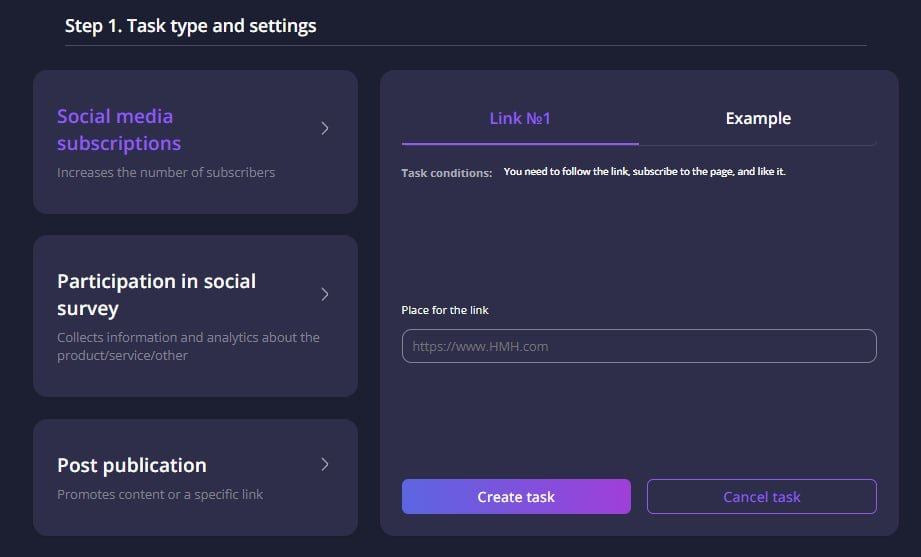
Task: Pick the Post publication title
Action: 132,465
